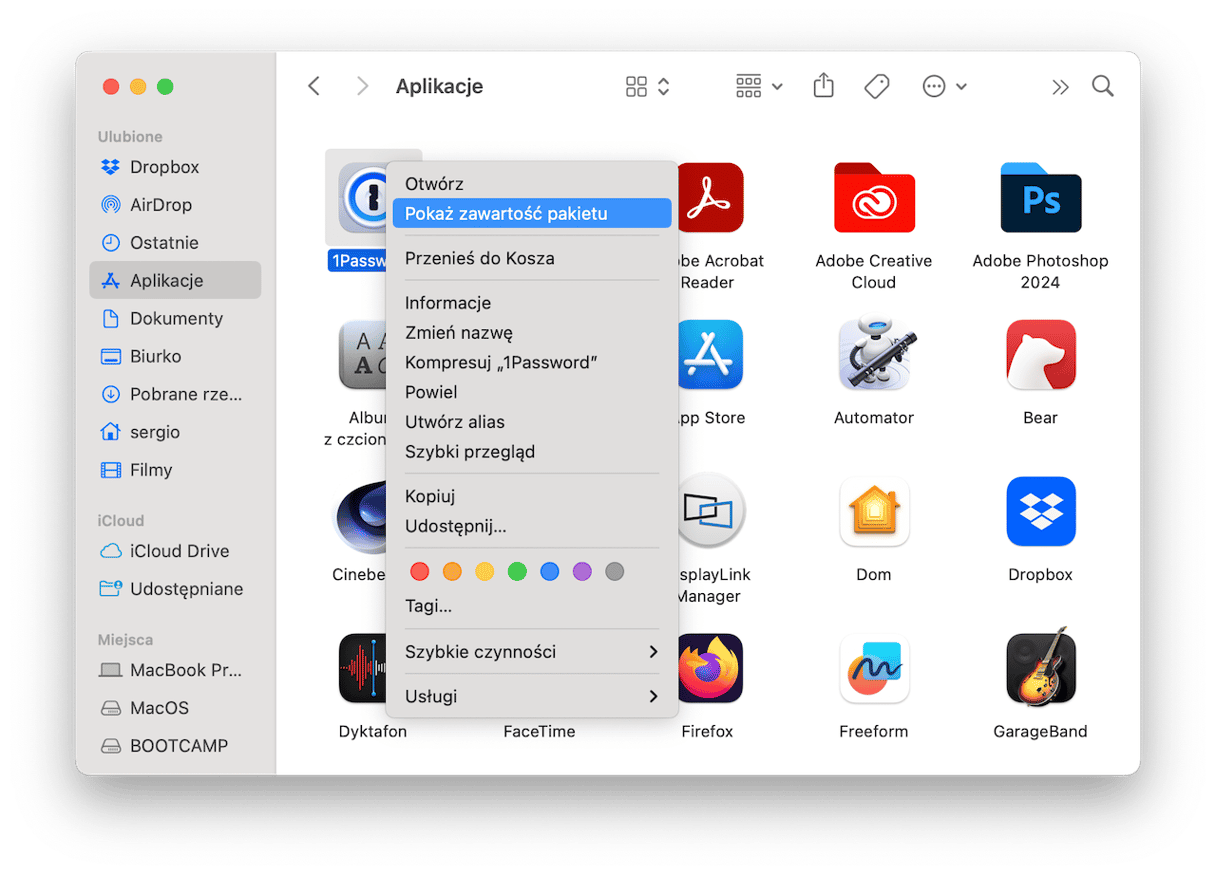Select the DisplayLink Manager icon
The width and height of the screenshot is (1216, 875).
coord(711,511)
